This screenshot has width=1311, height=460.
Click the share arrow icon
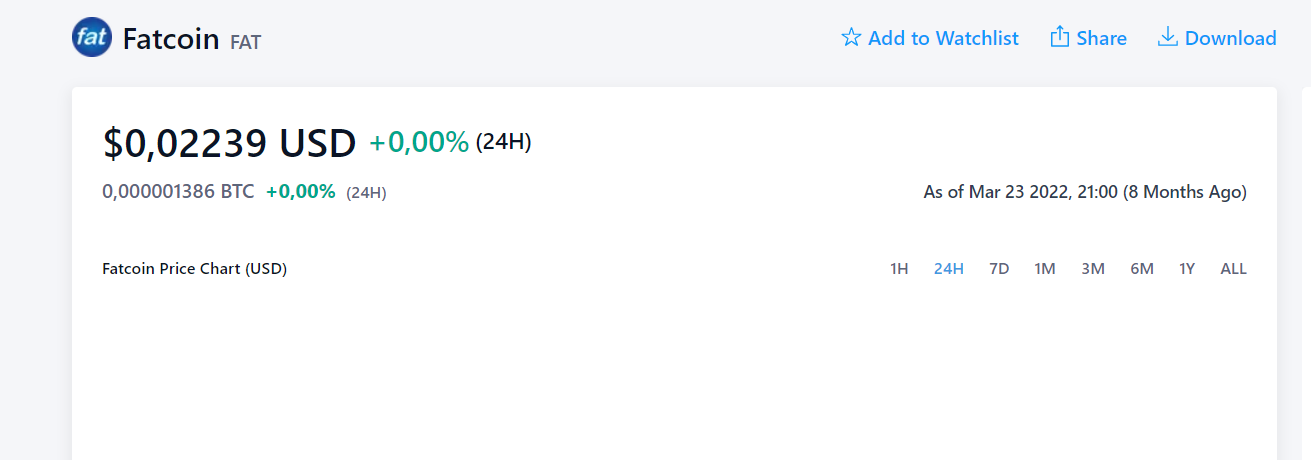tap(1060, 37)
